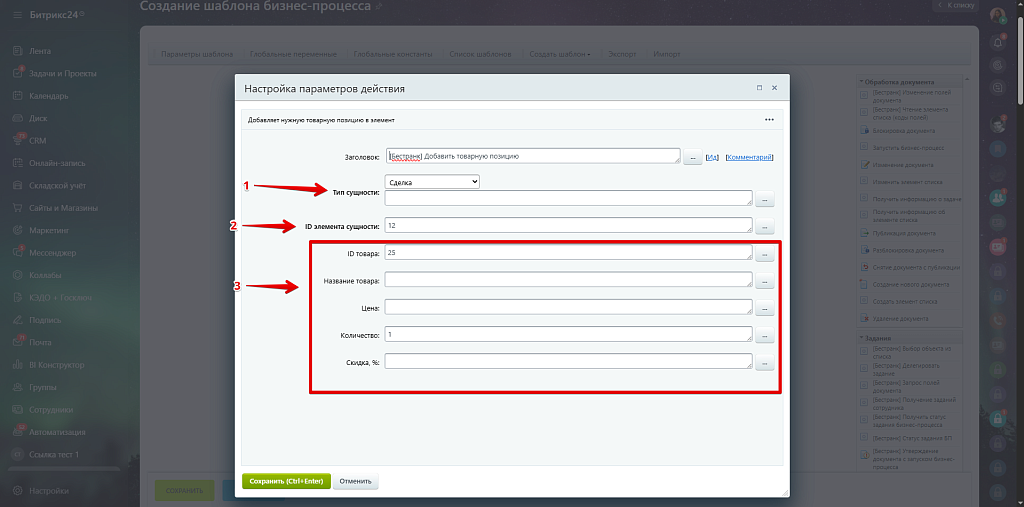Collapse the Обработка документа section
This screenshot has width=1024, height=507.
(x=862, y=82)
